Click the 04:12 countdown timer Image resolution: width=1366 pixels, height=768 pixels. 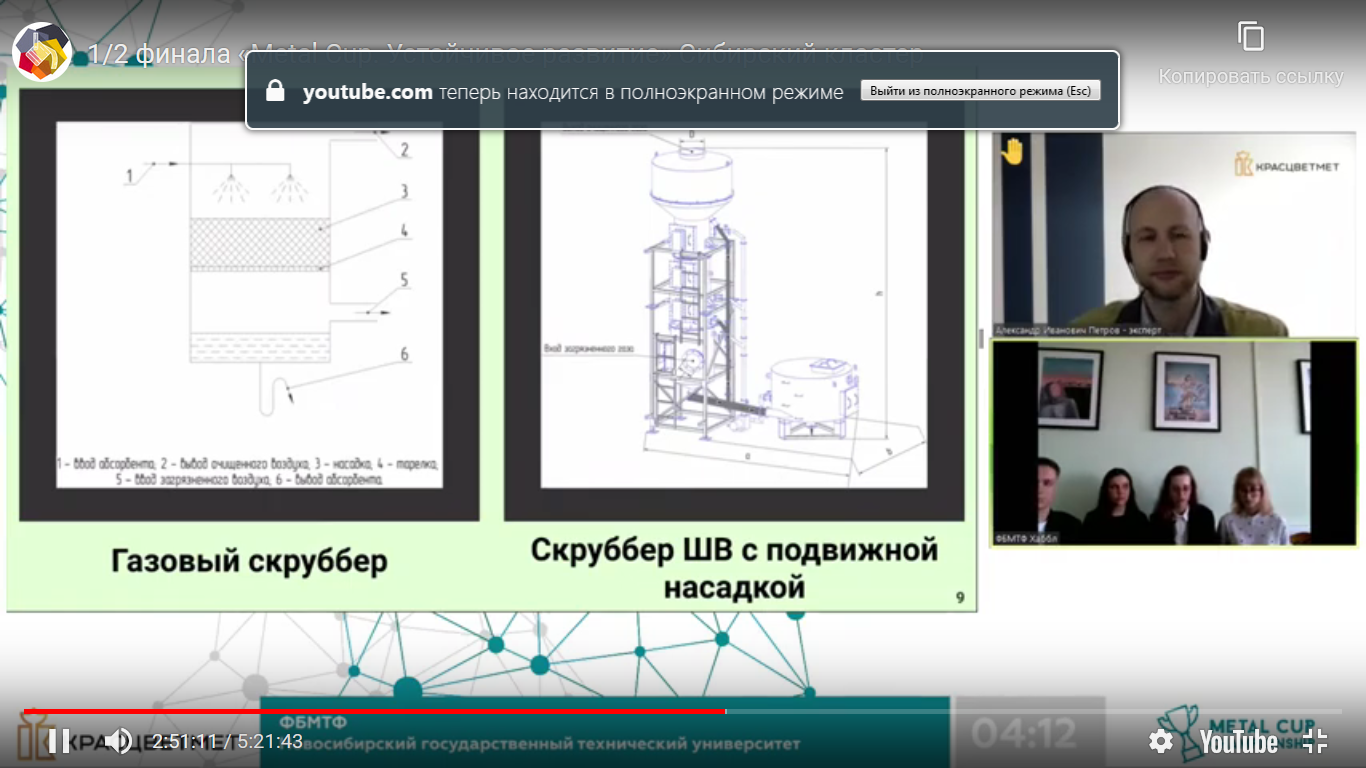click(x=1025, y=734)
